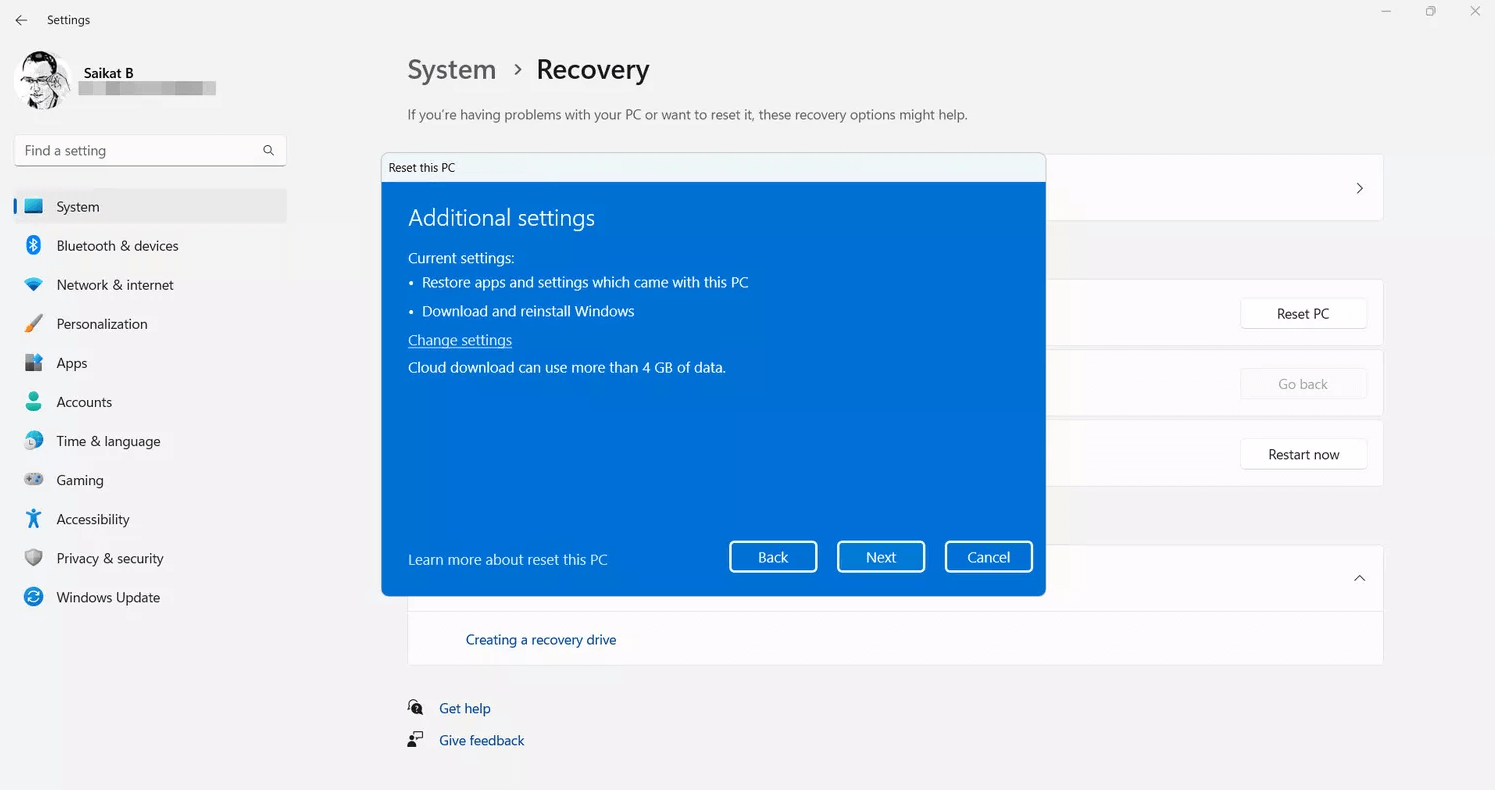
Task: Select System in the sidebar navigation
Action: [x=78, y=206]
